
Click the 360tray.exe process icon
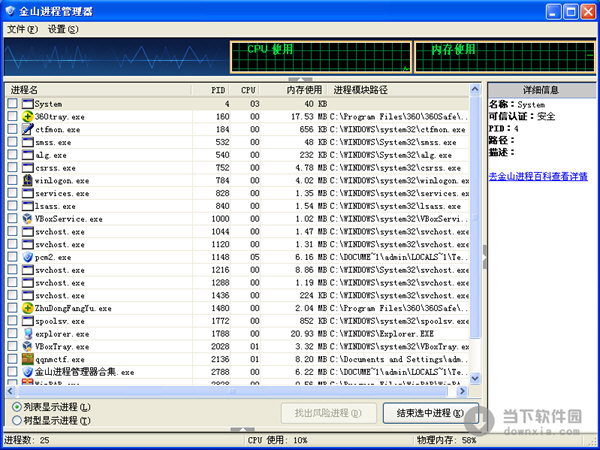28,116
